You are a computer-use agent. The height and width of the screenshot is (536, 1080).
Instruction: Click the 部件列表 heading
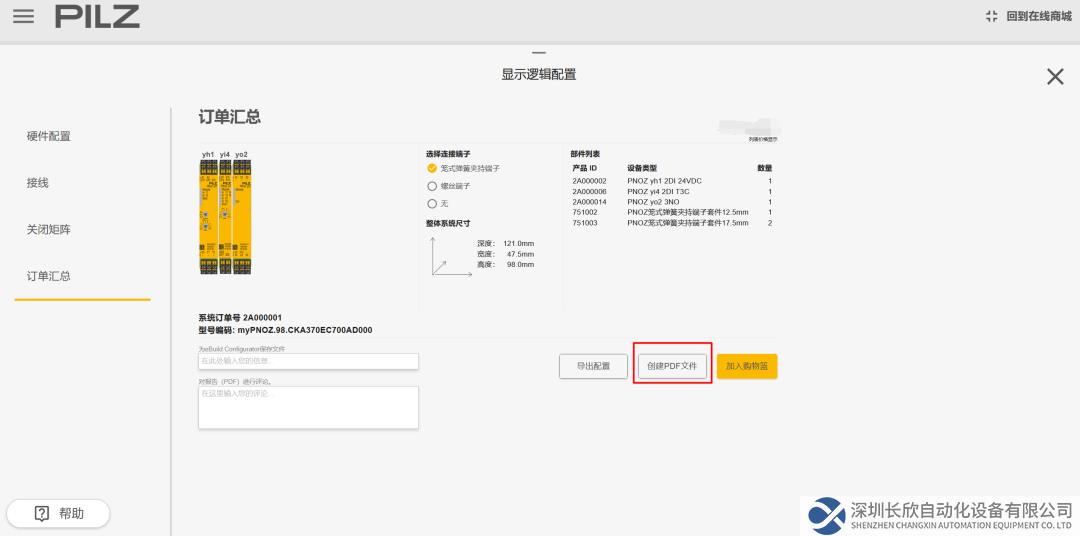[x=585, y=154]
